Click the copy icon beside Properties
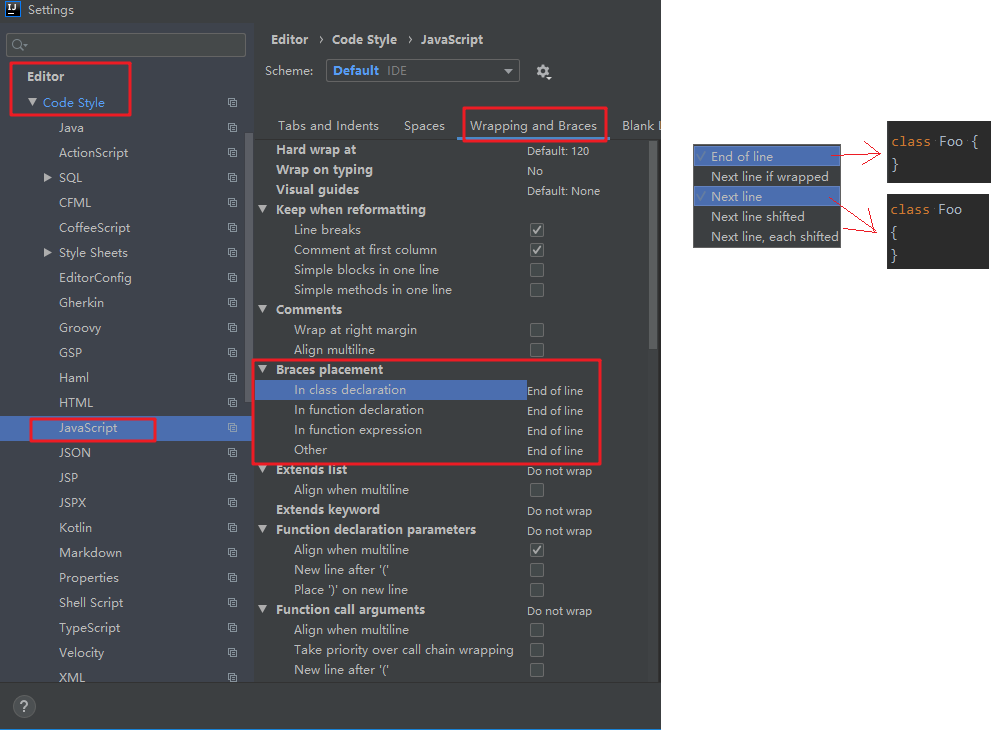 [x=233, y=577]
